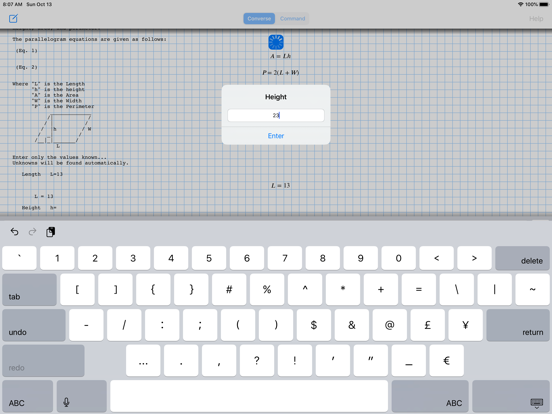Image resolution: width=552 pixels, height=414 pixels.
Task: Tap the tilde key
Action: (x=532, y=290)
